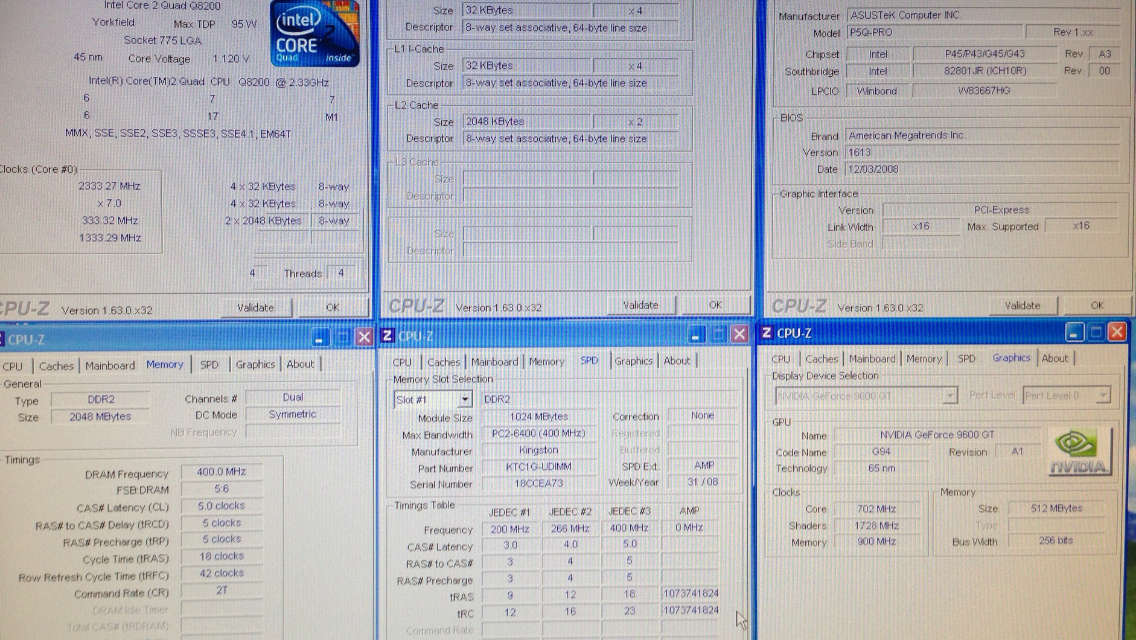Click Validate in the Q8200 CPU window
The width and height of the screenshot is (1136, 640).
256,307
